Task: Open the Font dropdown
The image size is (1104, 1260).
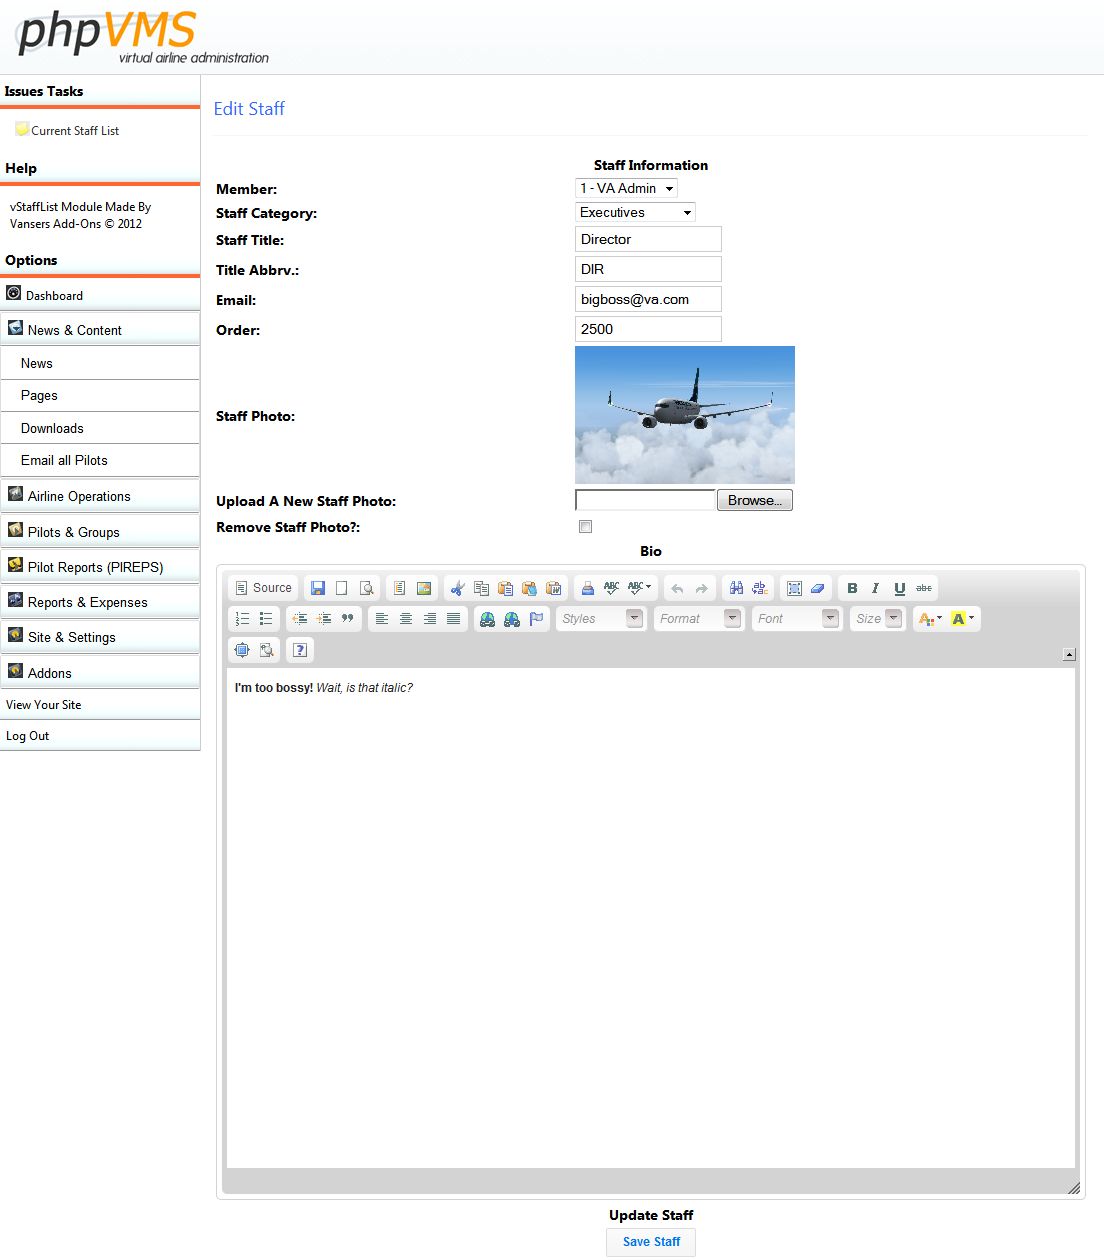Action: 796,619
